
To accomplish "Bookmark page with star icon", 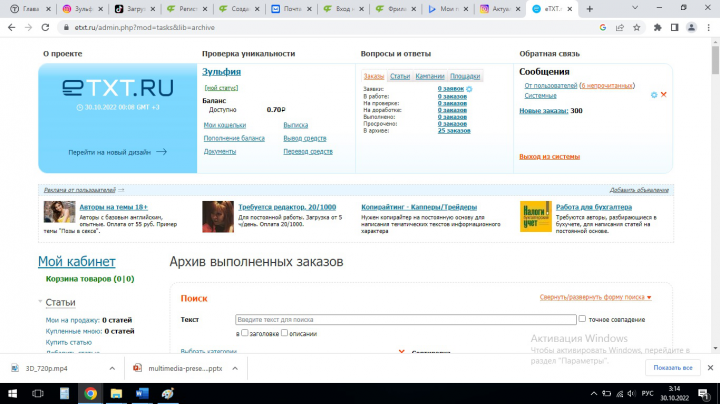I will coord(636,28).
